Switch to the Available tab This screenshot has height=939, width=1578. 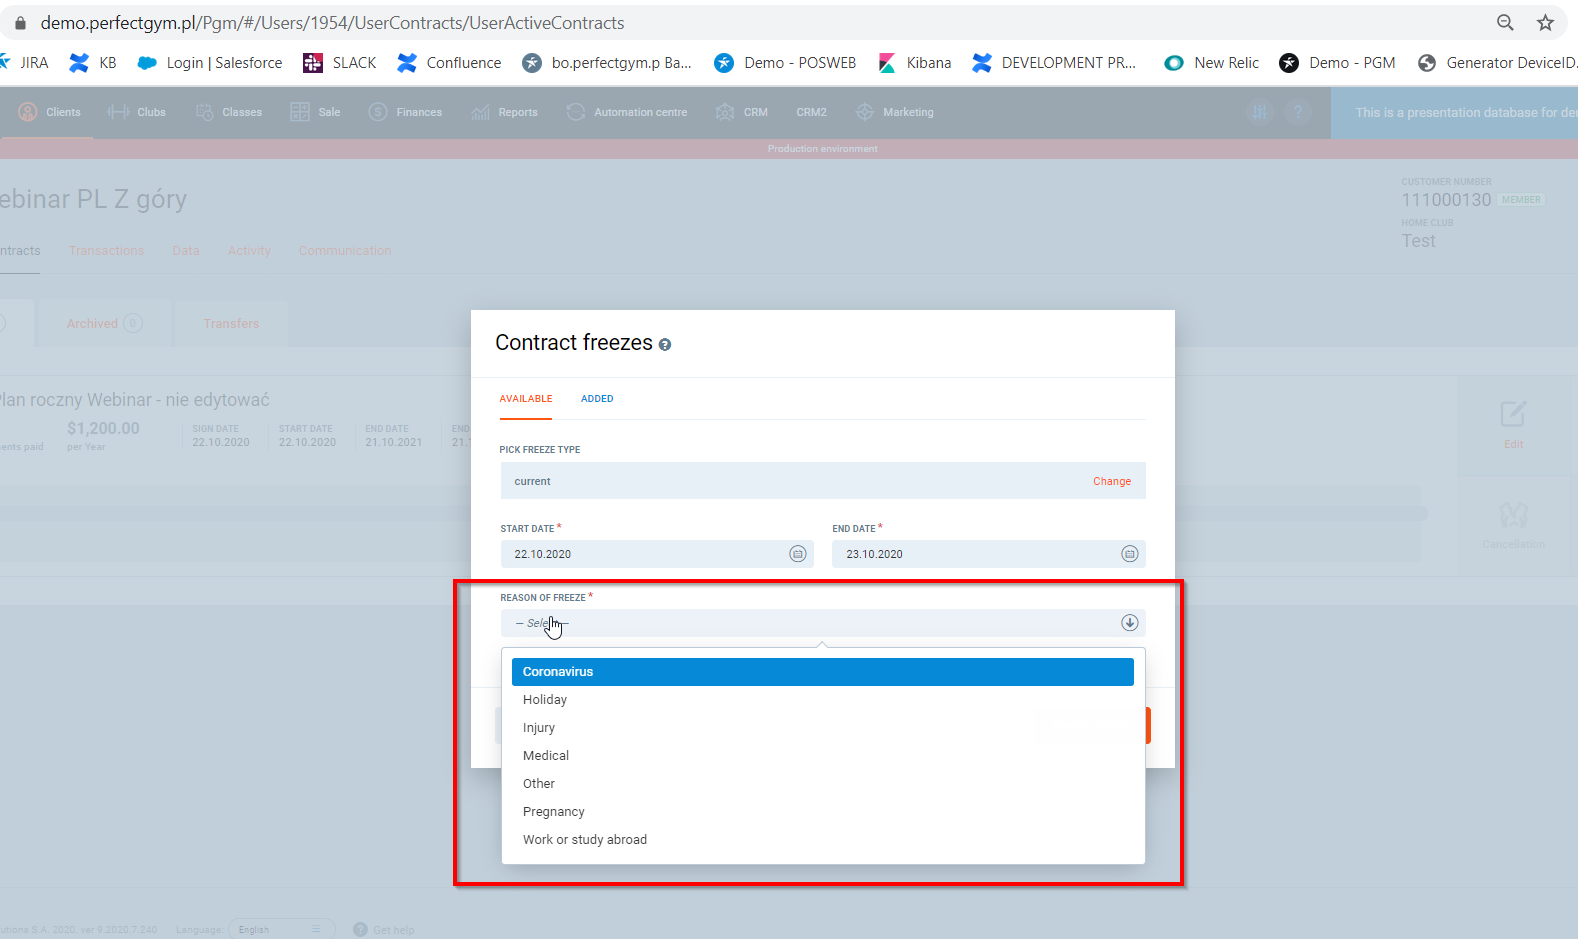(x=526, y=399)
